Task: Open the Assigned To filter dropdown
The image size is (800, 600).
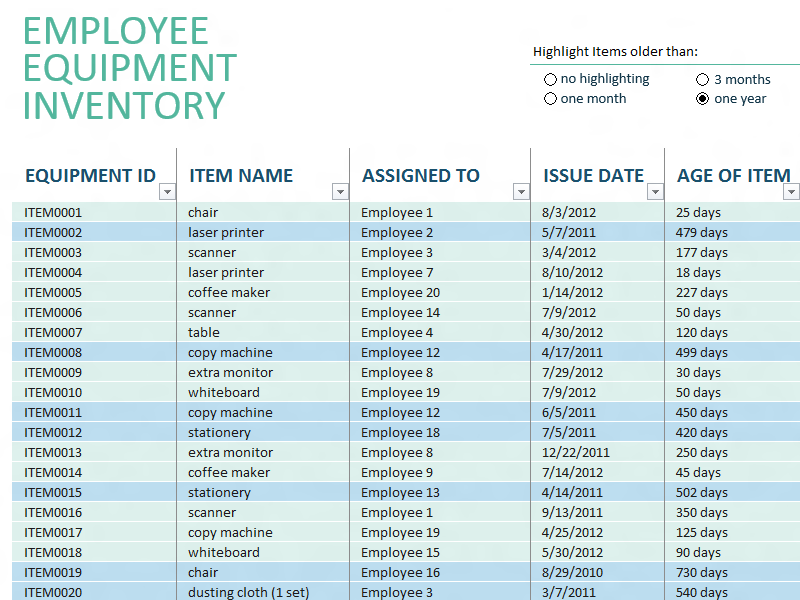Action: (521, 192)
